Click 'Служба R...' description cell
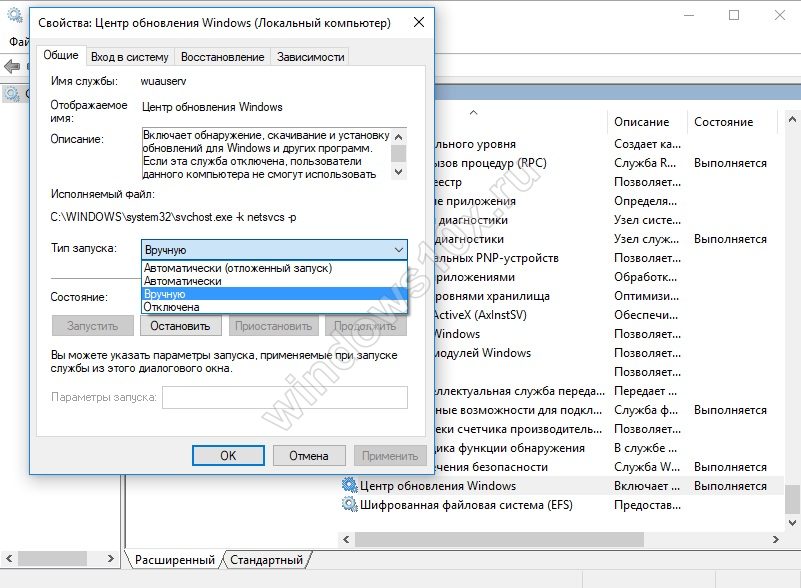Screen dimensions: 801x588 click(x=645, y=163)
